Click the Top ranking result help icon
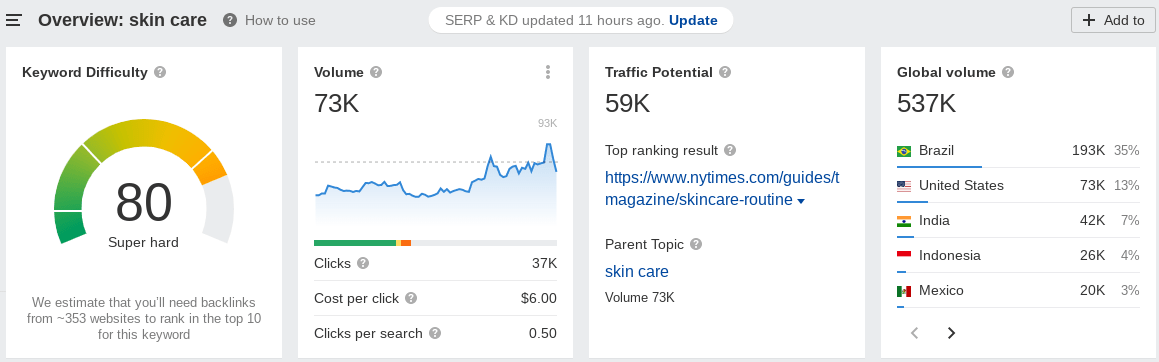The width and height of the screenshot is (1159, 362). [730, 150]
